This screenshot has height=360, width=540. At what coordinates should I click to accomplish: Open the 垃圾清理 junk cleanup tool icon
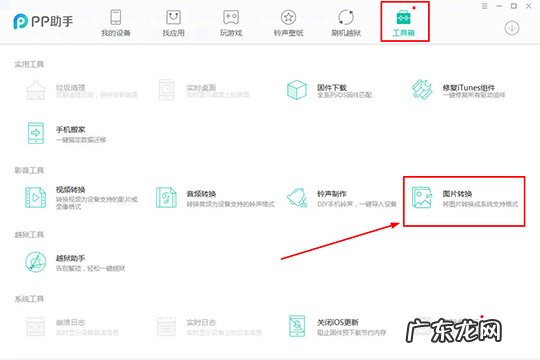click(x=35, y=90)
